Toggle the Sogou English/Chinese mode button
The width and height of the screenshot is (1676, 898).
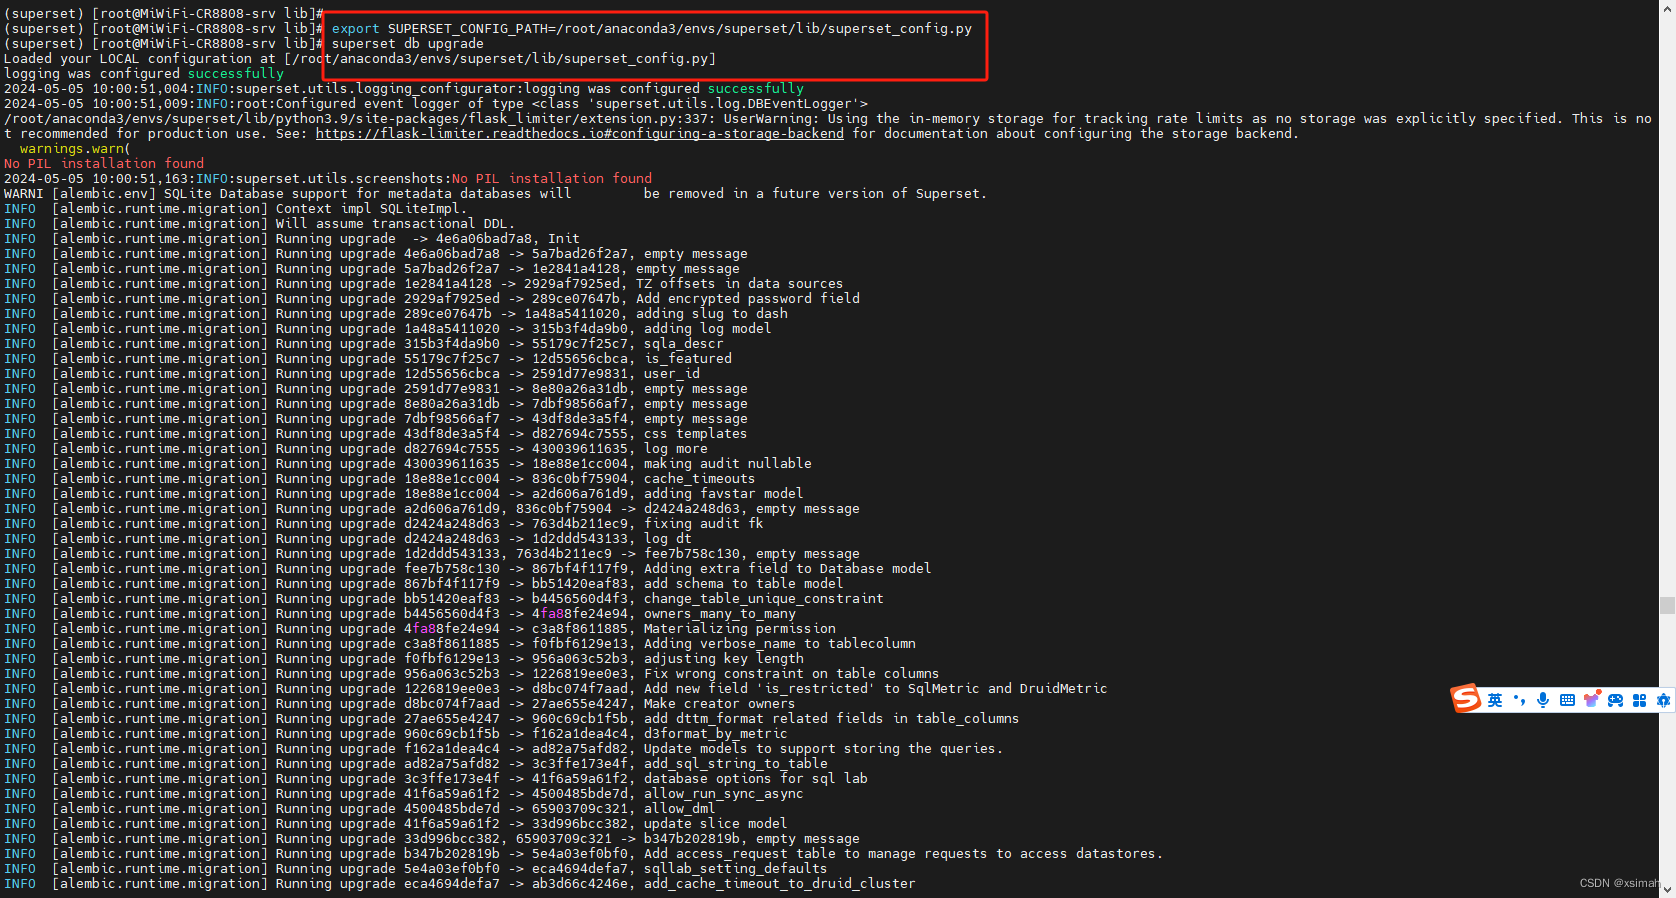coord(1495,700)
